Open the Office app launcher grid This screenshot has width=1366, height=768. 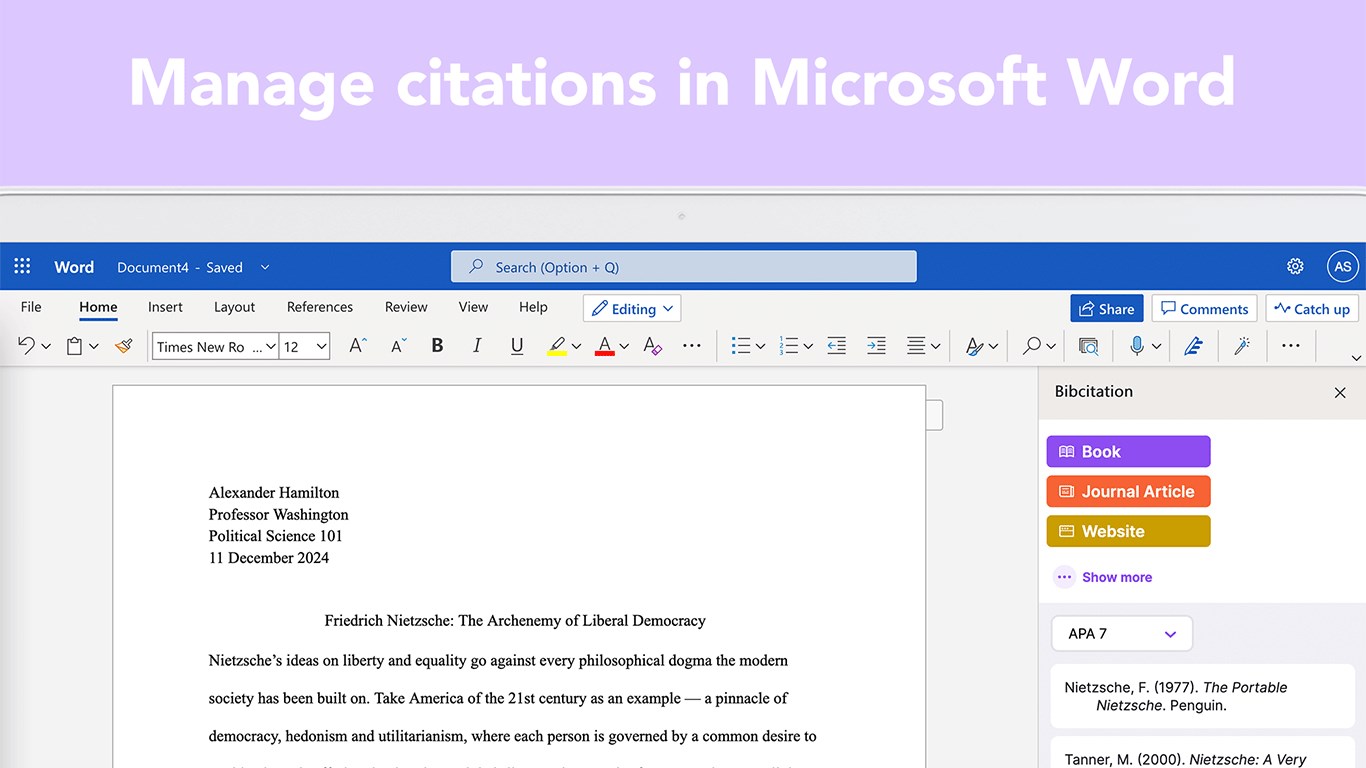pyautogui.click(x=22, y=267)
